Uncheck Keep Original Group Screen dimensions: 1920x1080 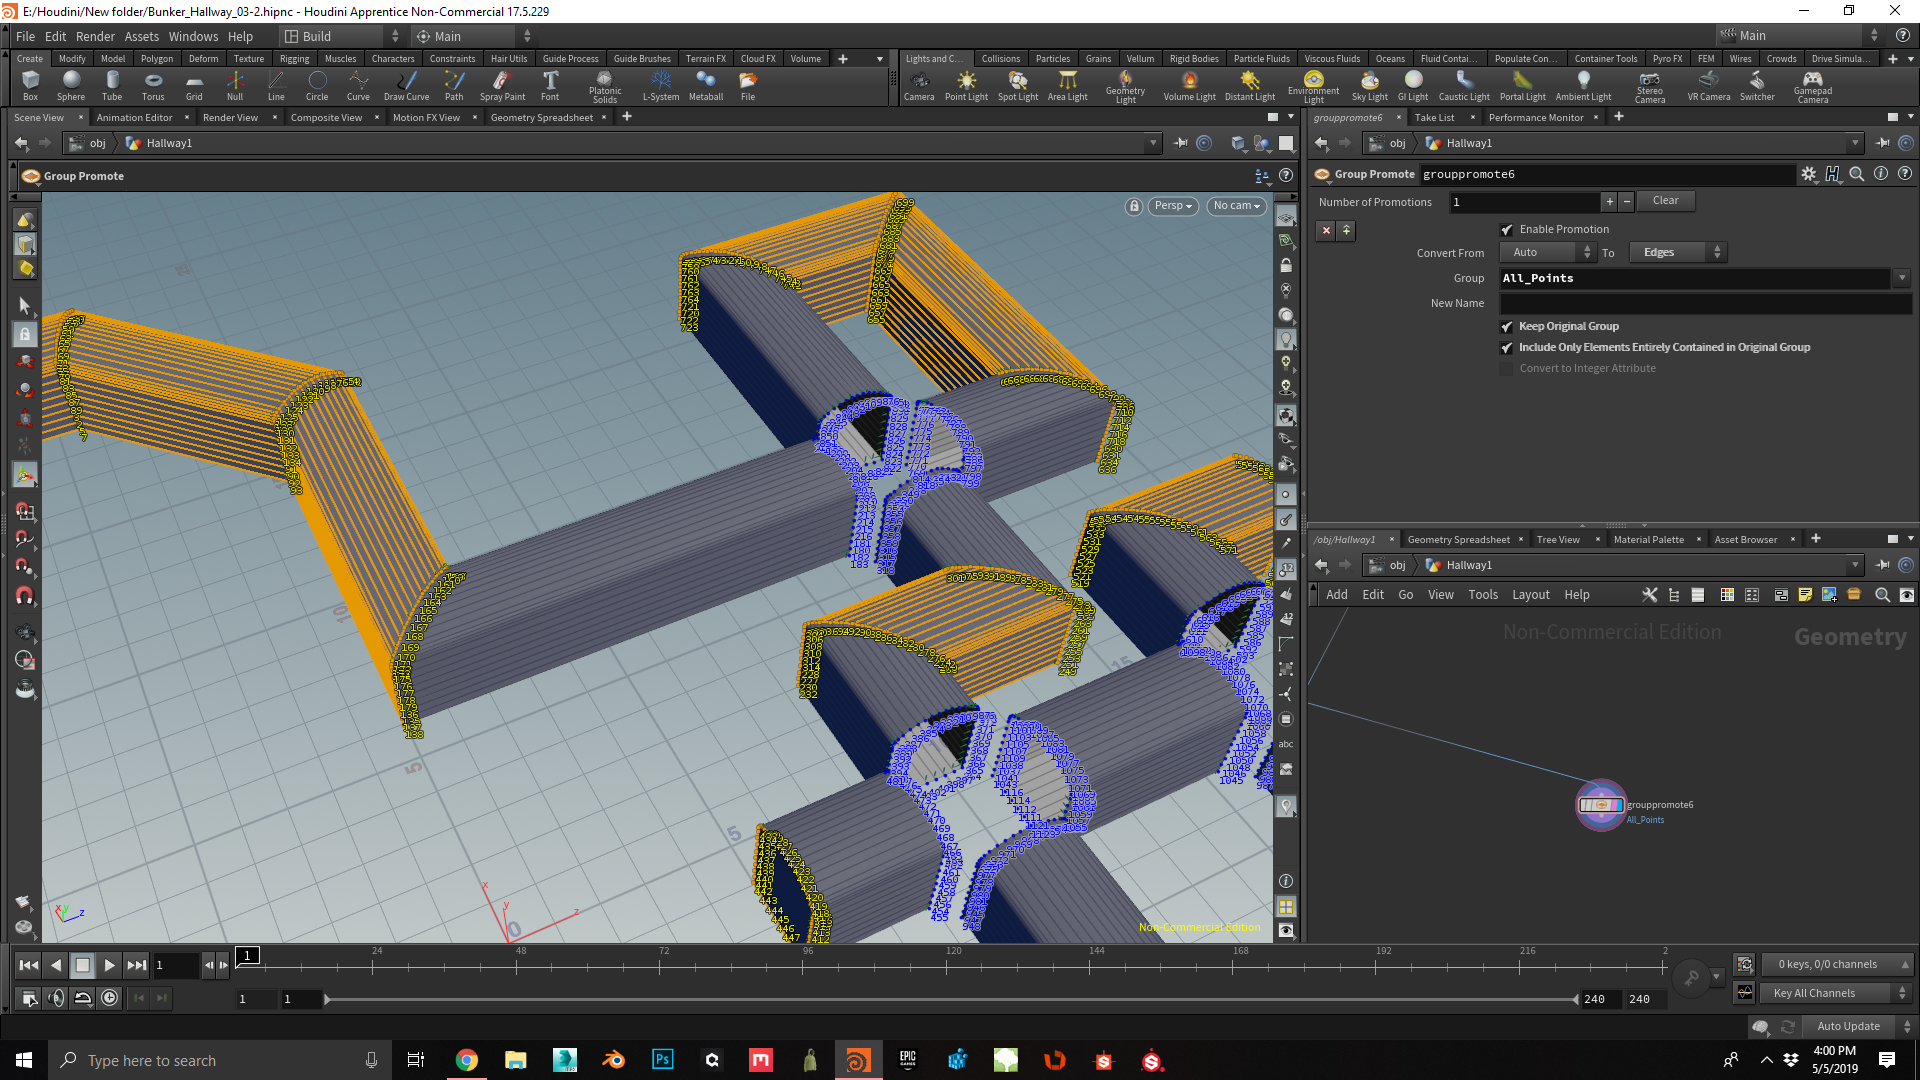[x=1507, y=327]
